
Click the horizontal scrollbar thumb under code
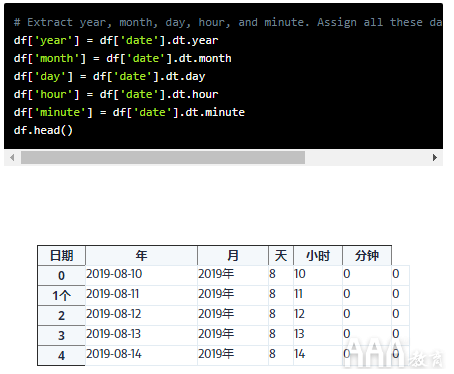163,157
